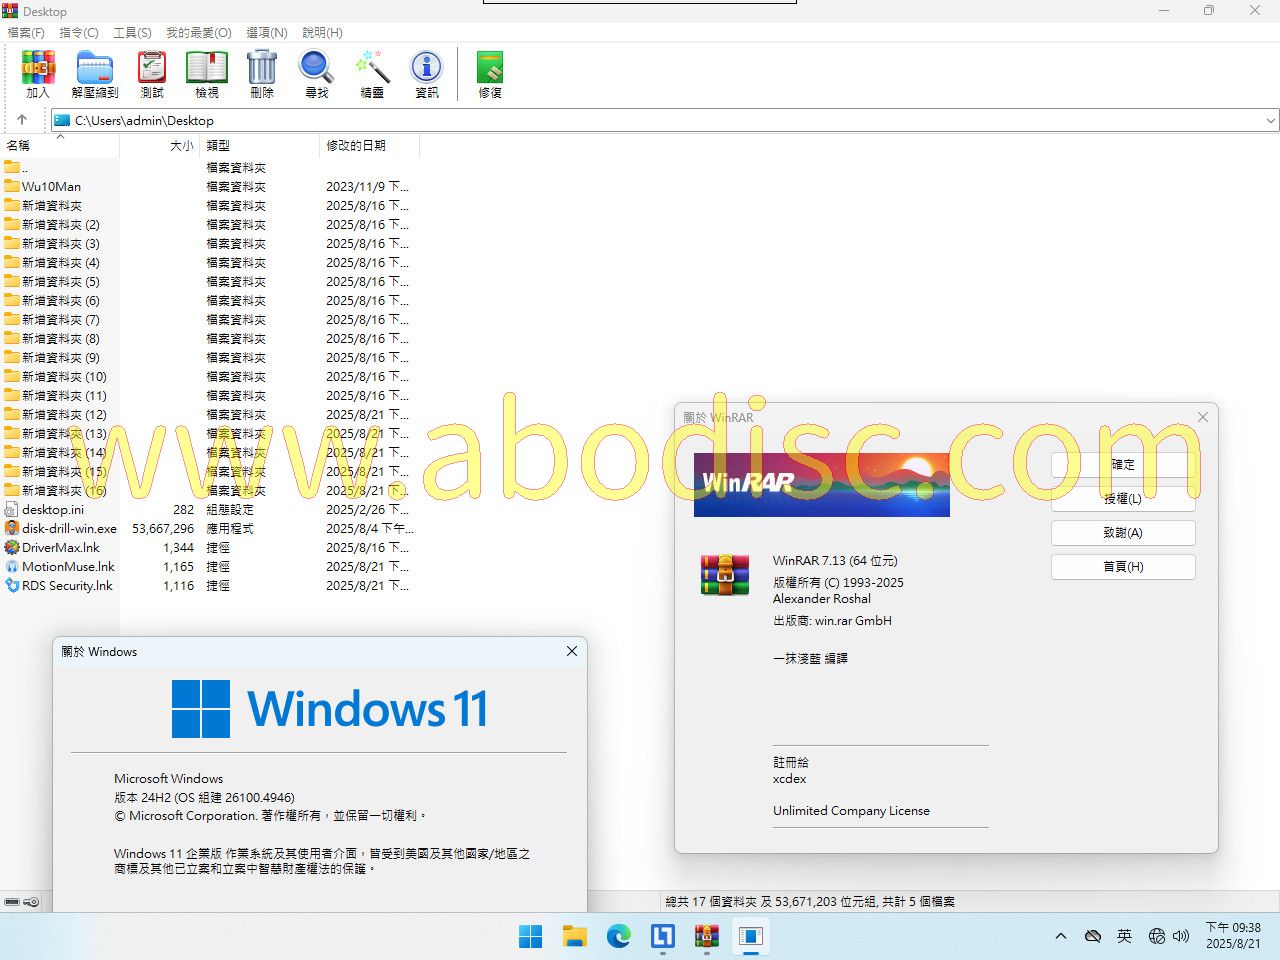Show hidden tray icons chevron
The width and height of the screenshot is (1280, 960).
click(x=1061, y=936)
